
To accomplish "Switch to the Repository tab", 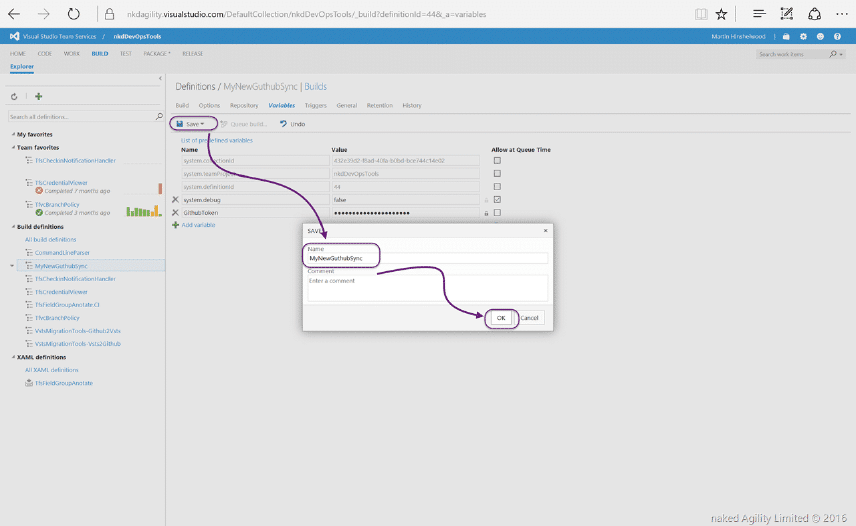I will [x=244, y=105].
